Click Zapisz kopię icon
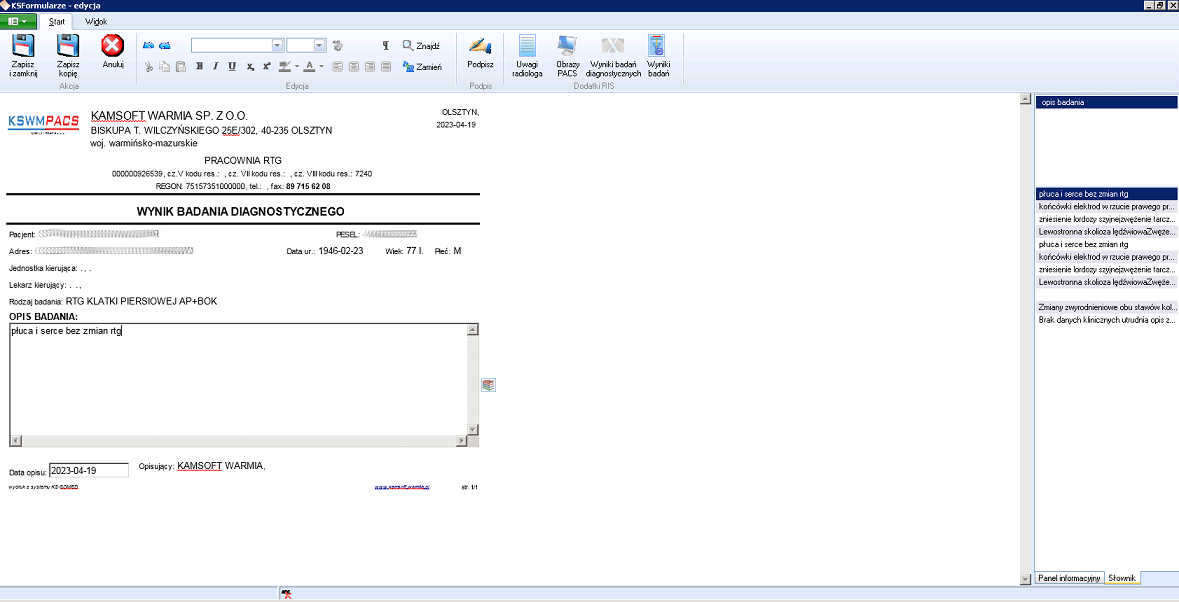The height and width of the screenshot is (602, 1179). pyautogui.click(x=68, y=46)
